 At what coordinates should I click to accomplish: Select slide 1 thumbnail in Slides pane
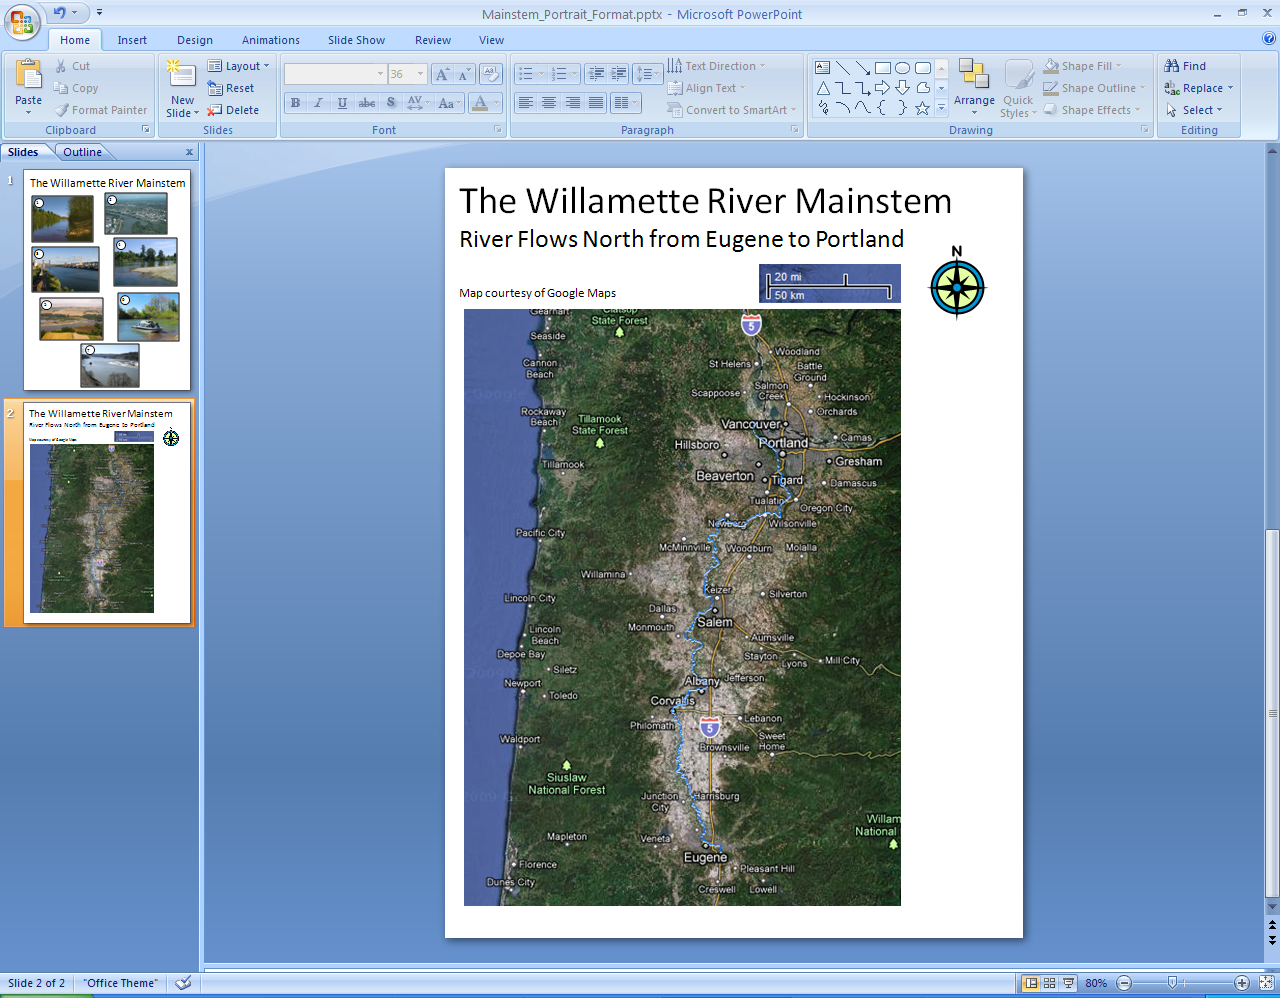pyautogui.click(x=107, y=281)
